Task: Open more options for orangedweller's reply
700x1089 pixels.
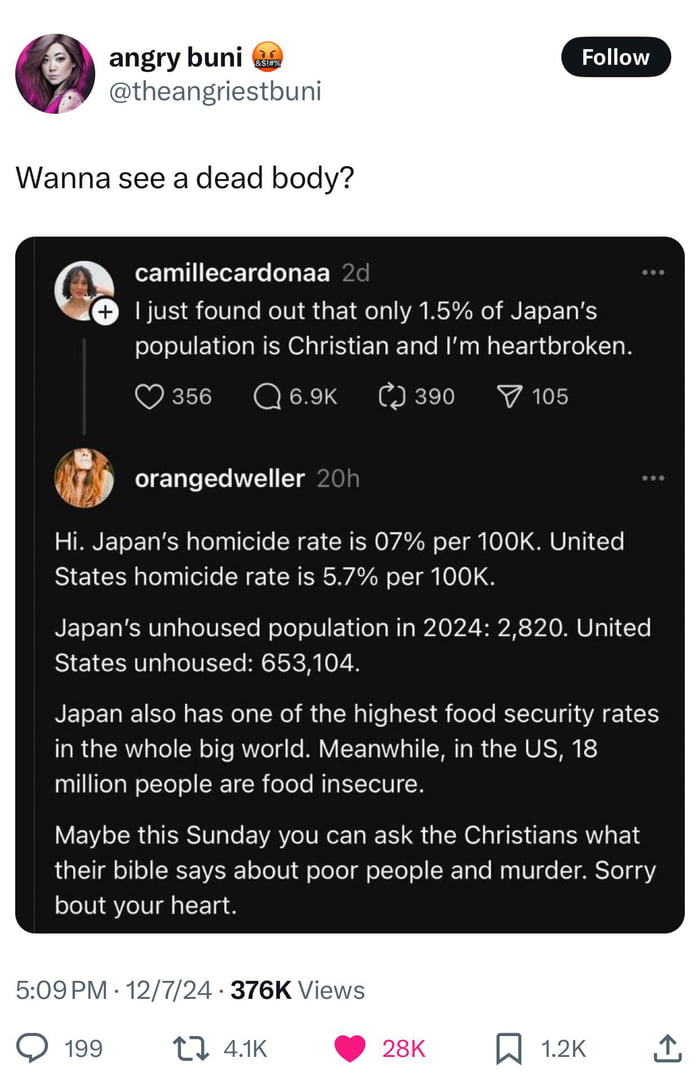Action: coord(653,478)
